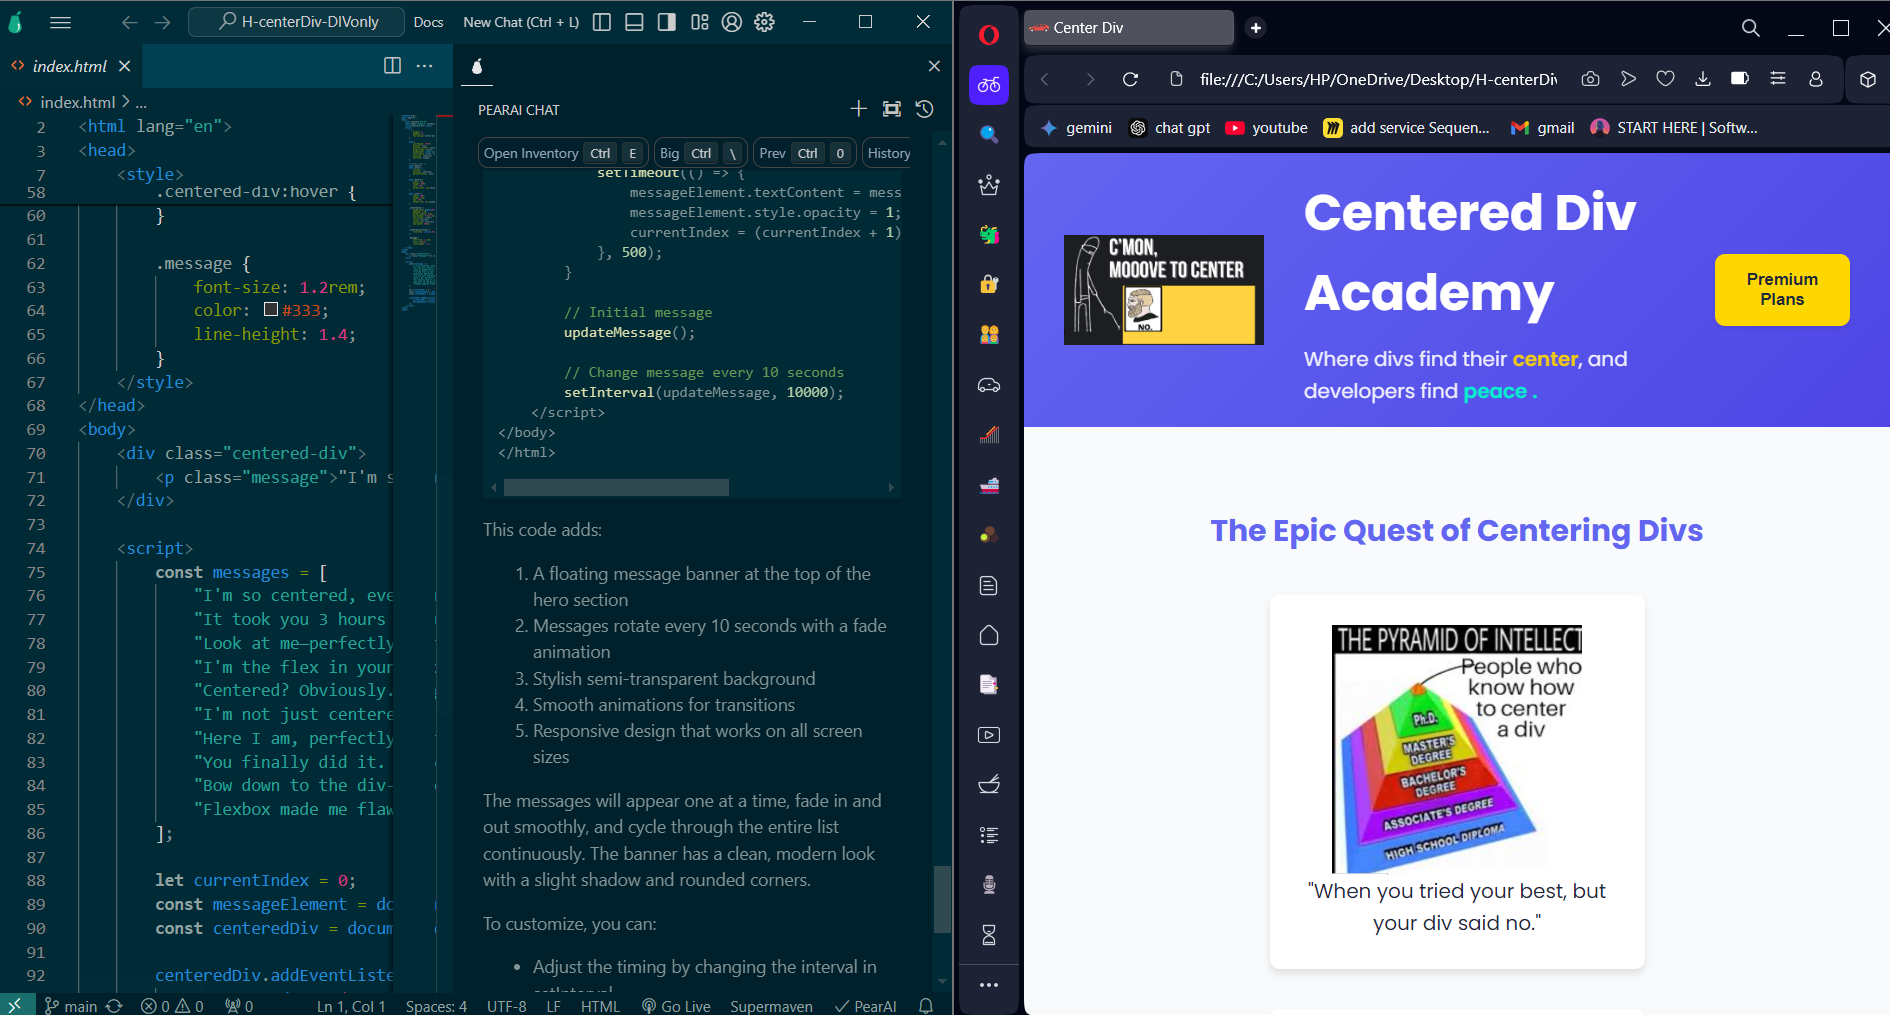Click the Premium Plans button
1890x1015 pixels.
[x=1782, y=289]
